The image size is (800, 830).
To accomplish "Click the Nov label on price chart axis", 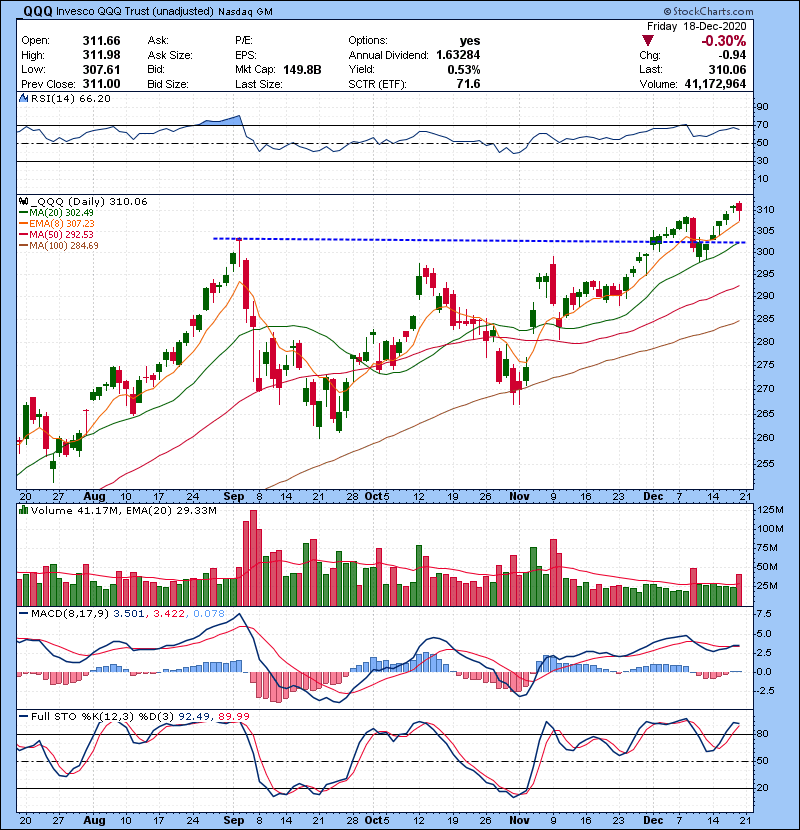I will pyautogui.click(x=519, y=497).
